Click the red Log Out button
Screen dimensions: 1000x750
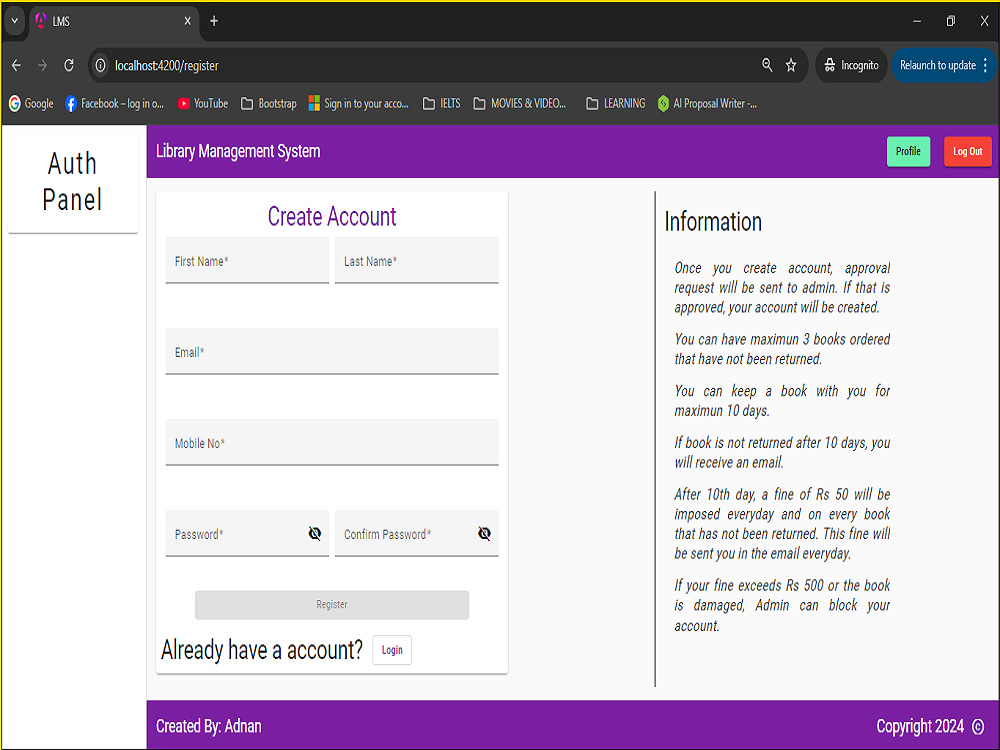pos(967,151)
